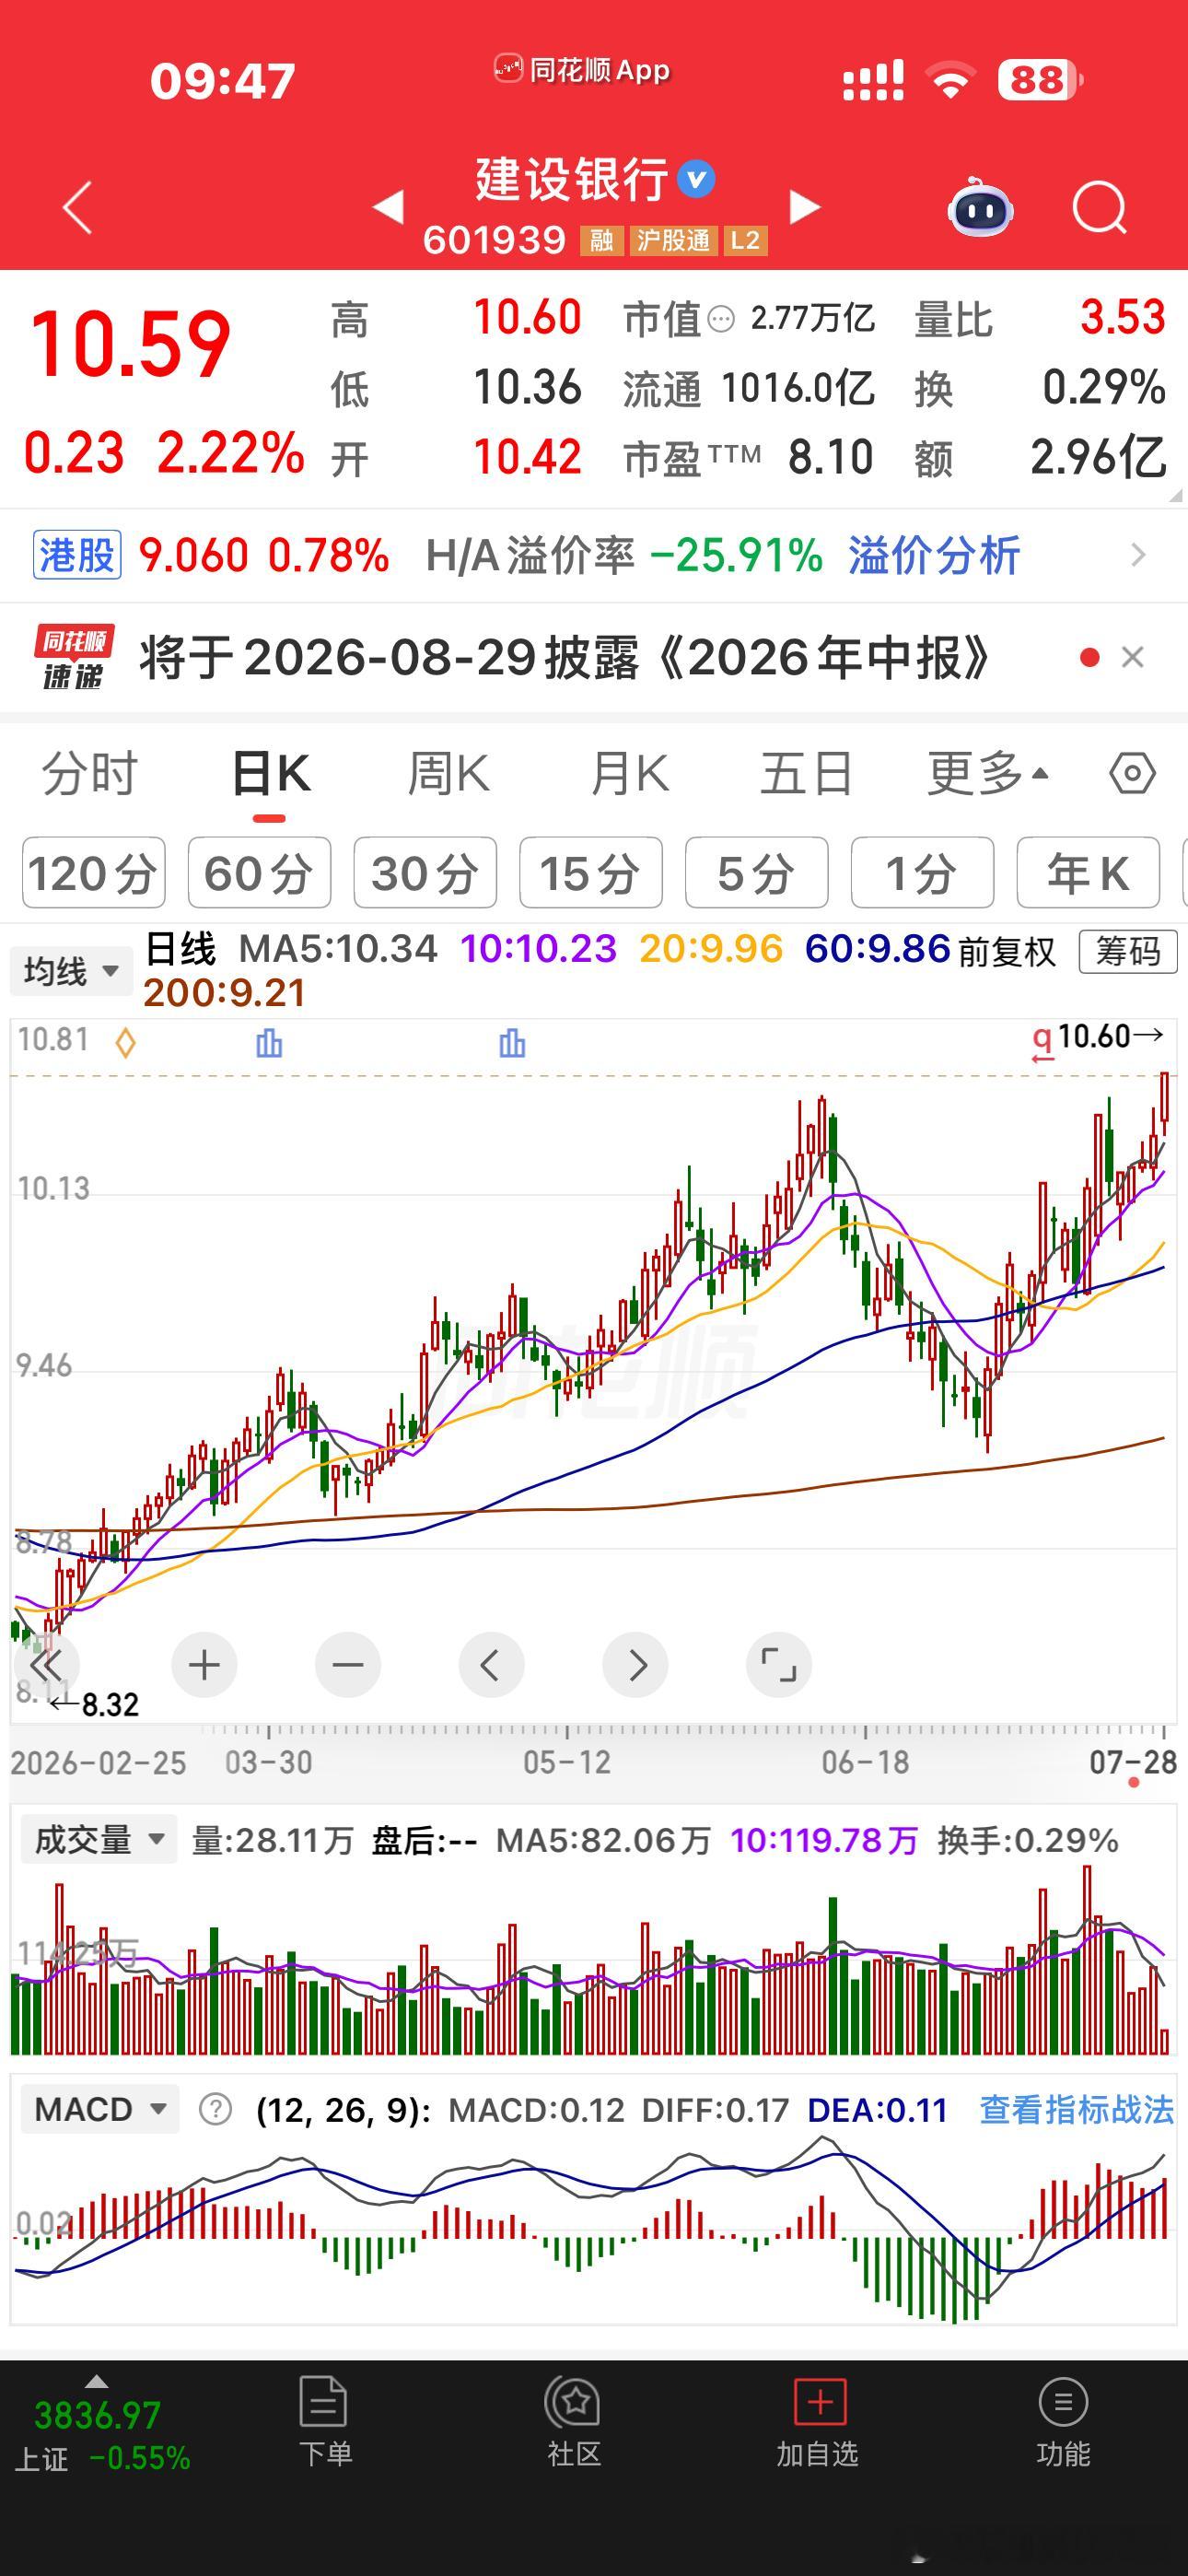
Task: Tap the 量比 3.53 volume ratio value
Action: coord(1122,318)
